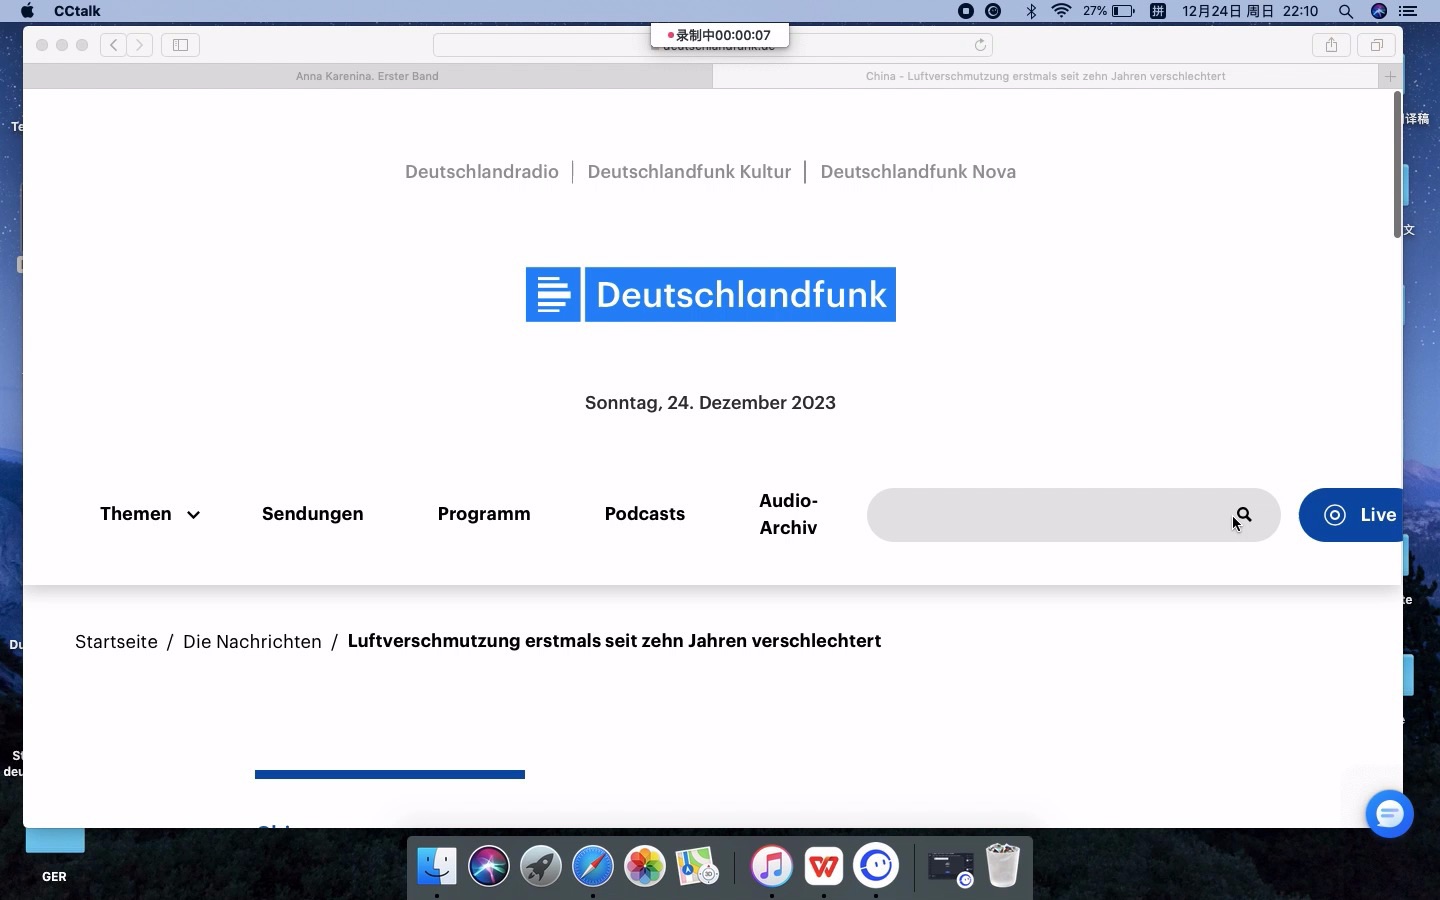Go to Startseite breadcrumb

[116, 642]
